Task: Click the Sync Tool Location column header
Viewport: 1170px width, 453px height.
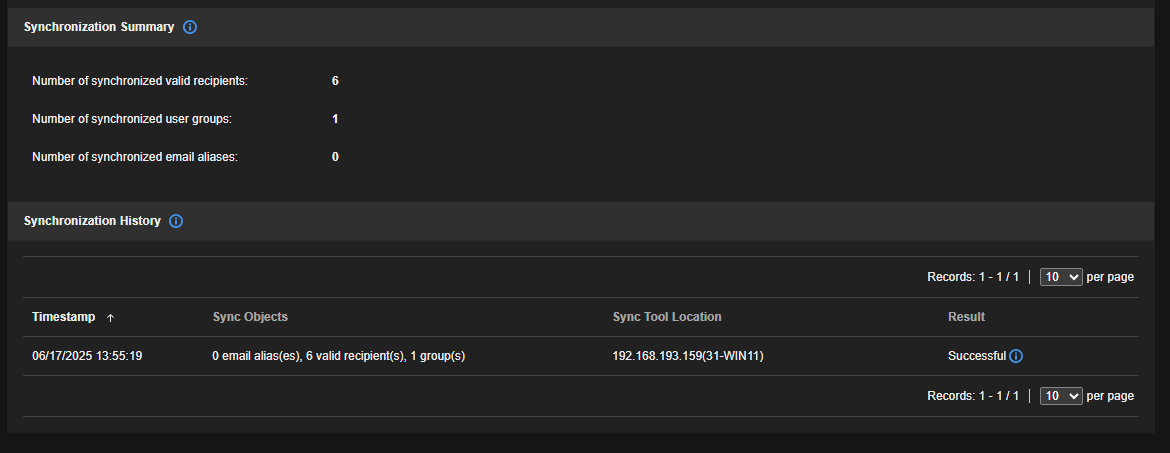Action: [x=667, y=317]
